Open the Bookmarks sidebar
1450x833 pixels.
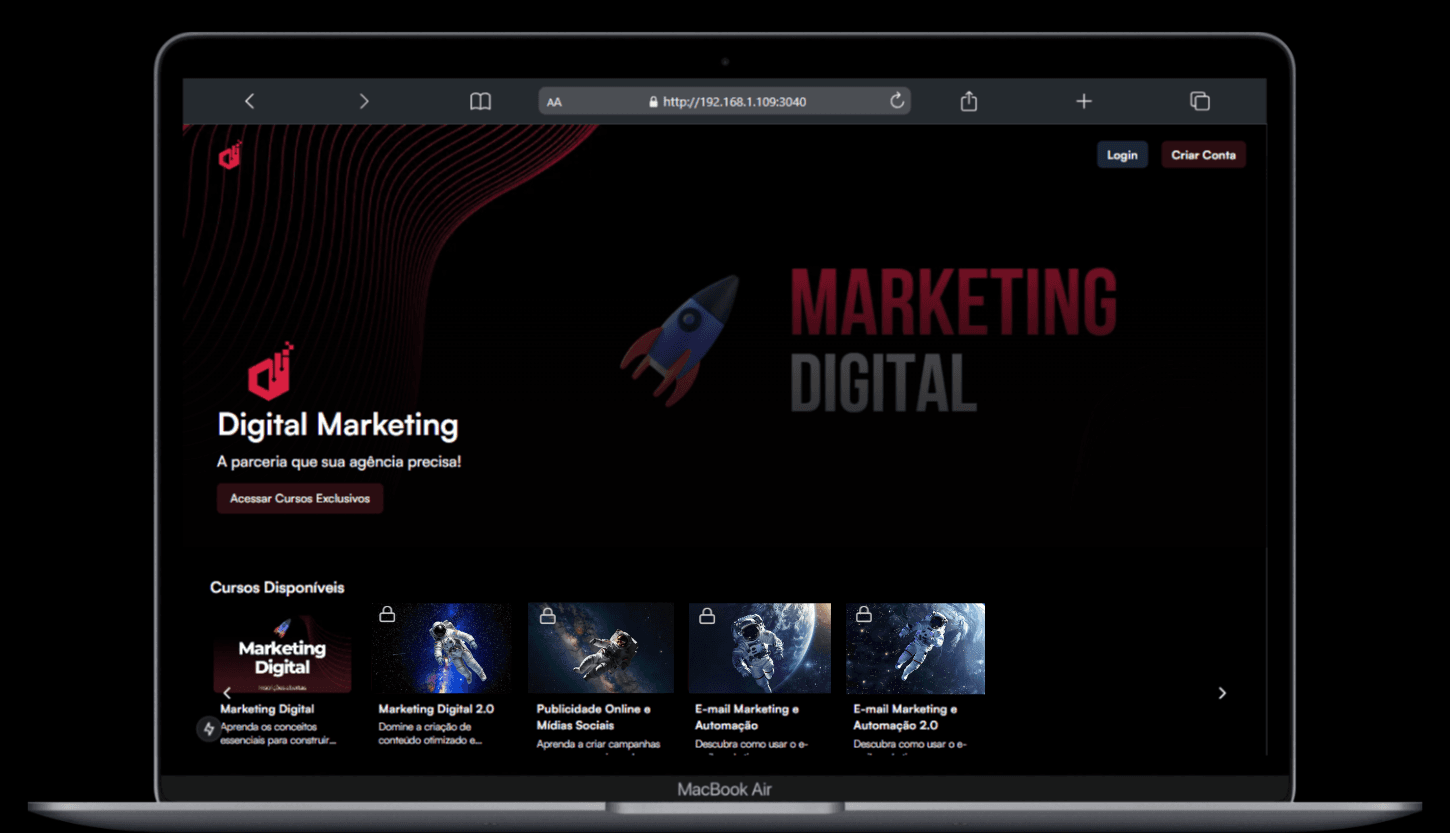click(x=480, y=101)
